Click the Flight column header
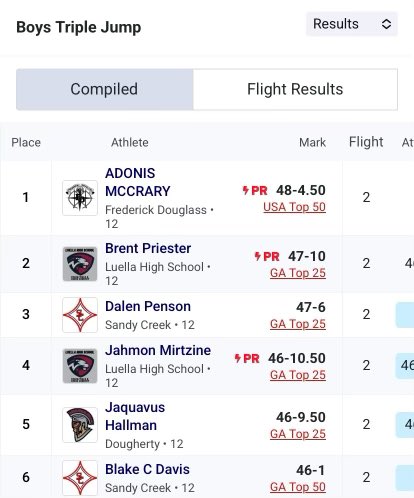 coord(366,142)
